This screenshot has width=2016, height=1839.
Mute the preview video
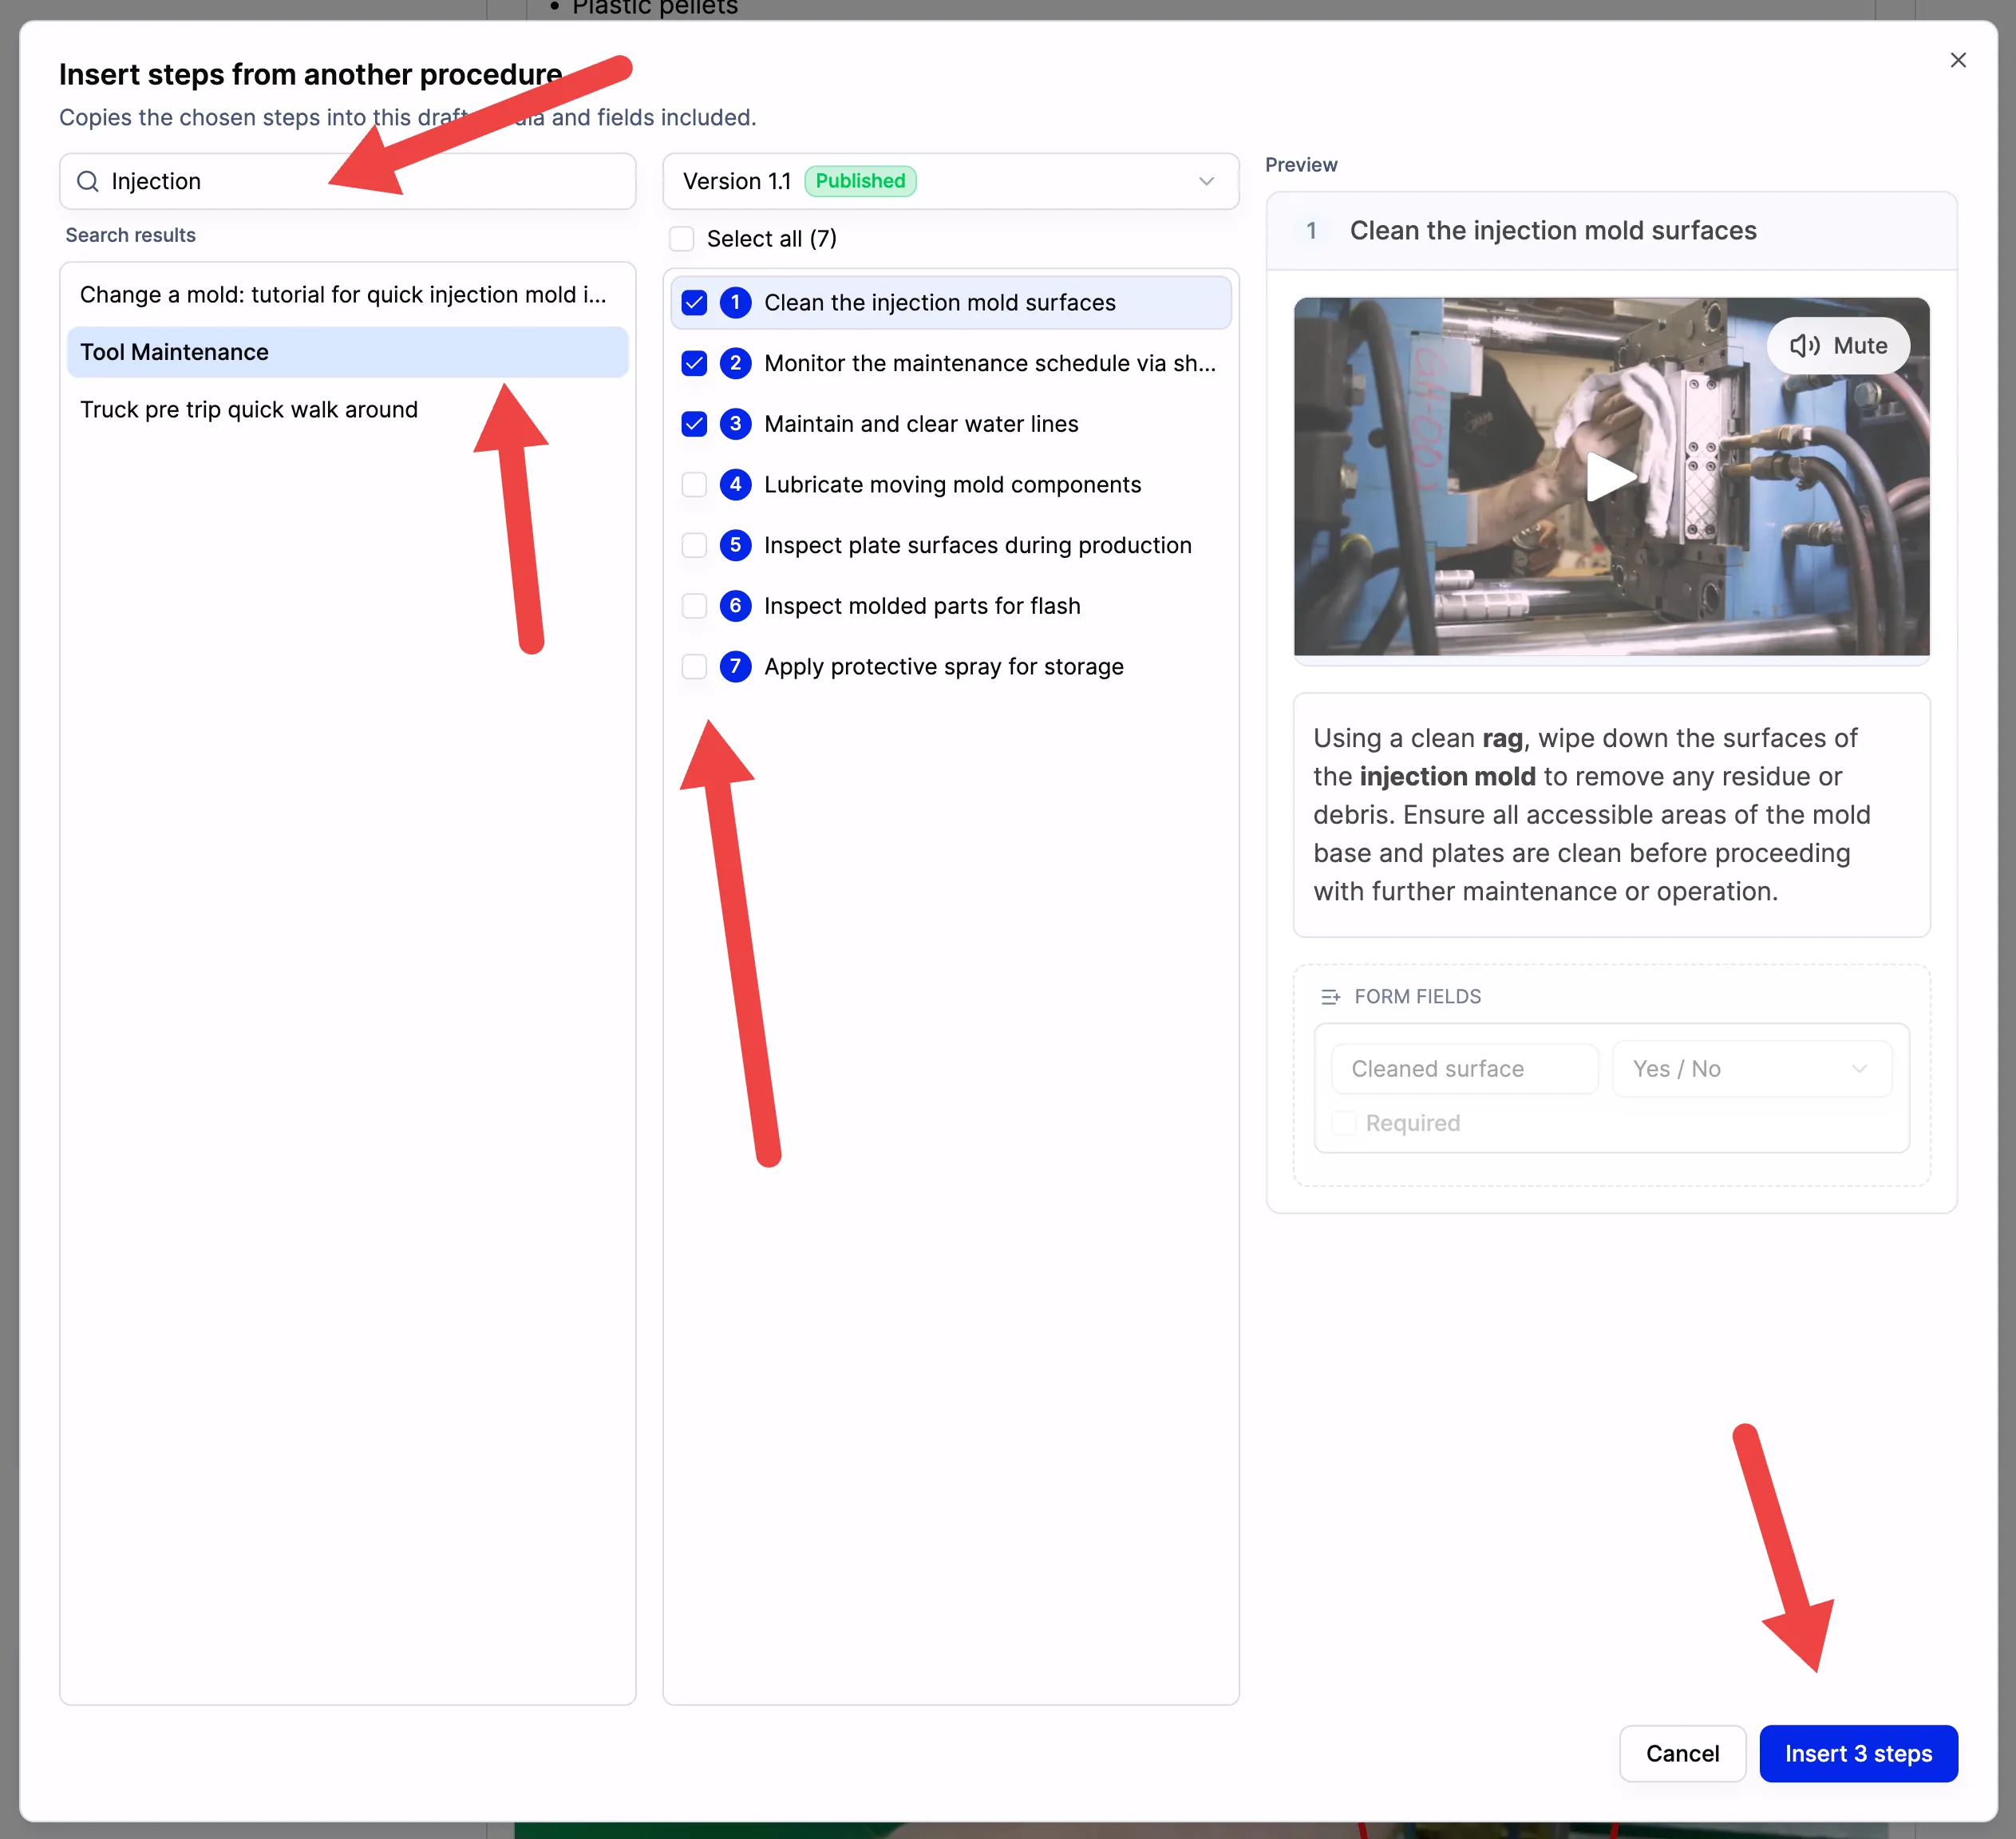coord(1838,346)
